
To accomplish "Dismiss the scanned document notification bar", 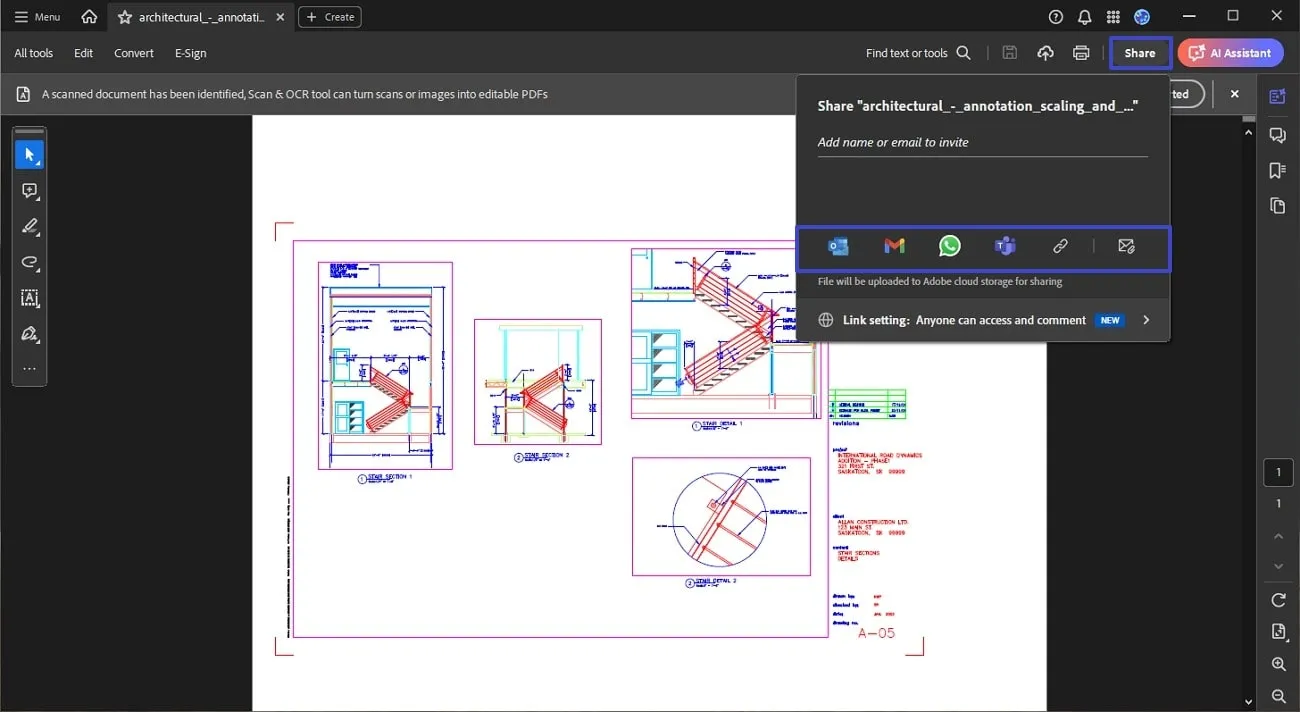I will (x=1235, y=94).
